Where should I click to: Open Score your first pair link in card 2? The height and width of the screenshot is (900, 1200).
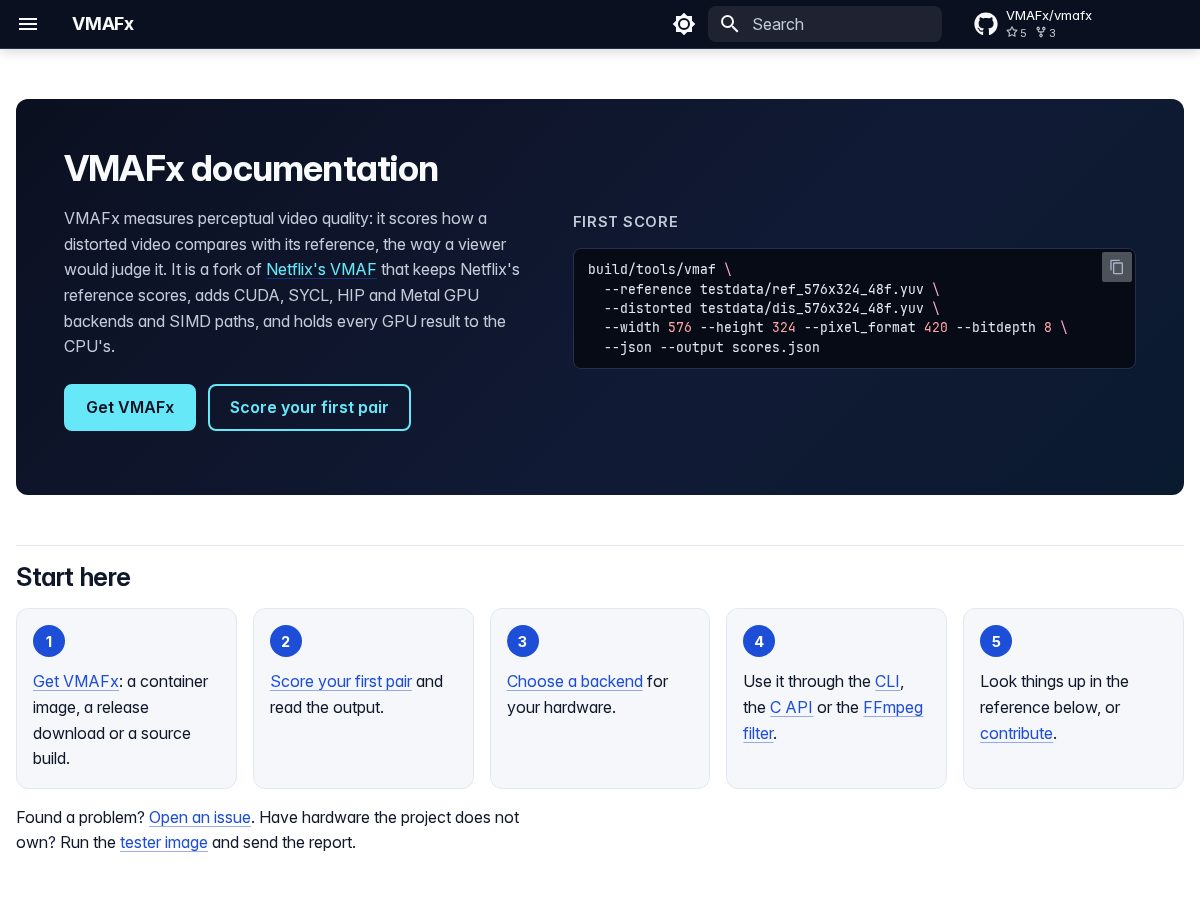(x=341, y=681)
